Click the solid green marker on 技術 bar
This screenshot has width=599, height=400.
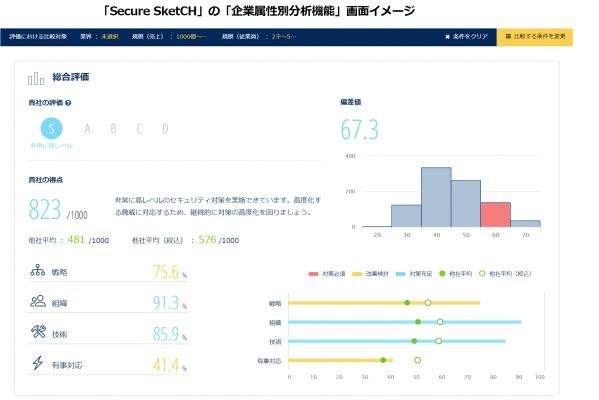pyautogui.click(x=414, y=341)
